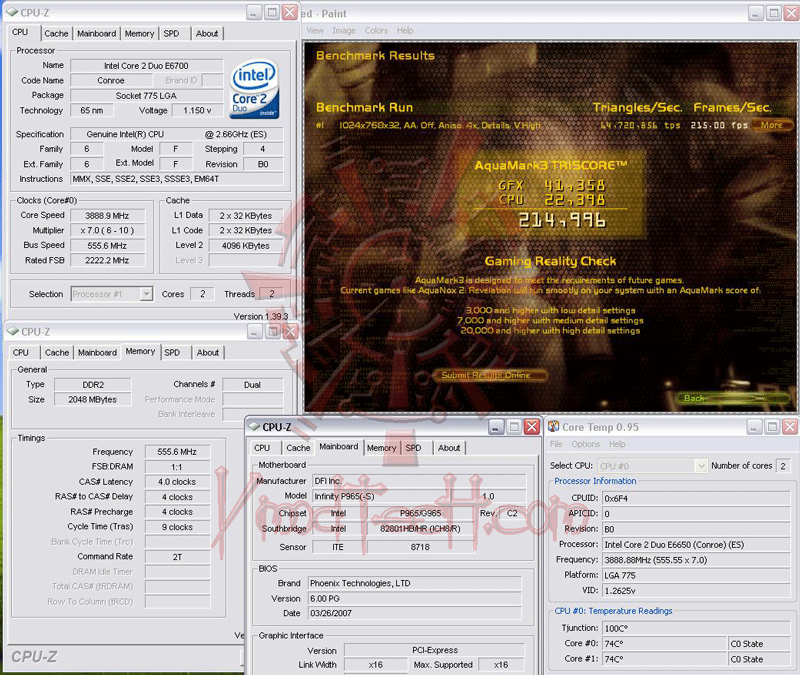Click the Core Temp window title icon
The image size is (800, 675).
point(554,427)
